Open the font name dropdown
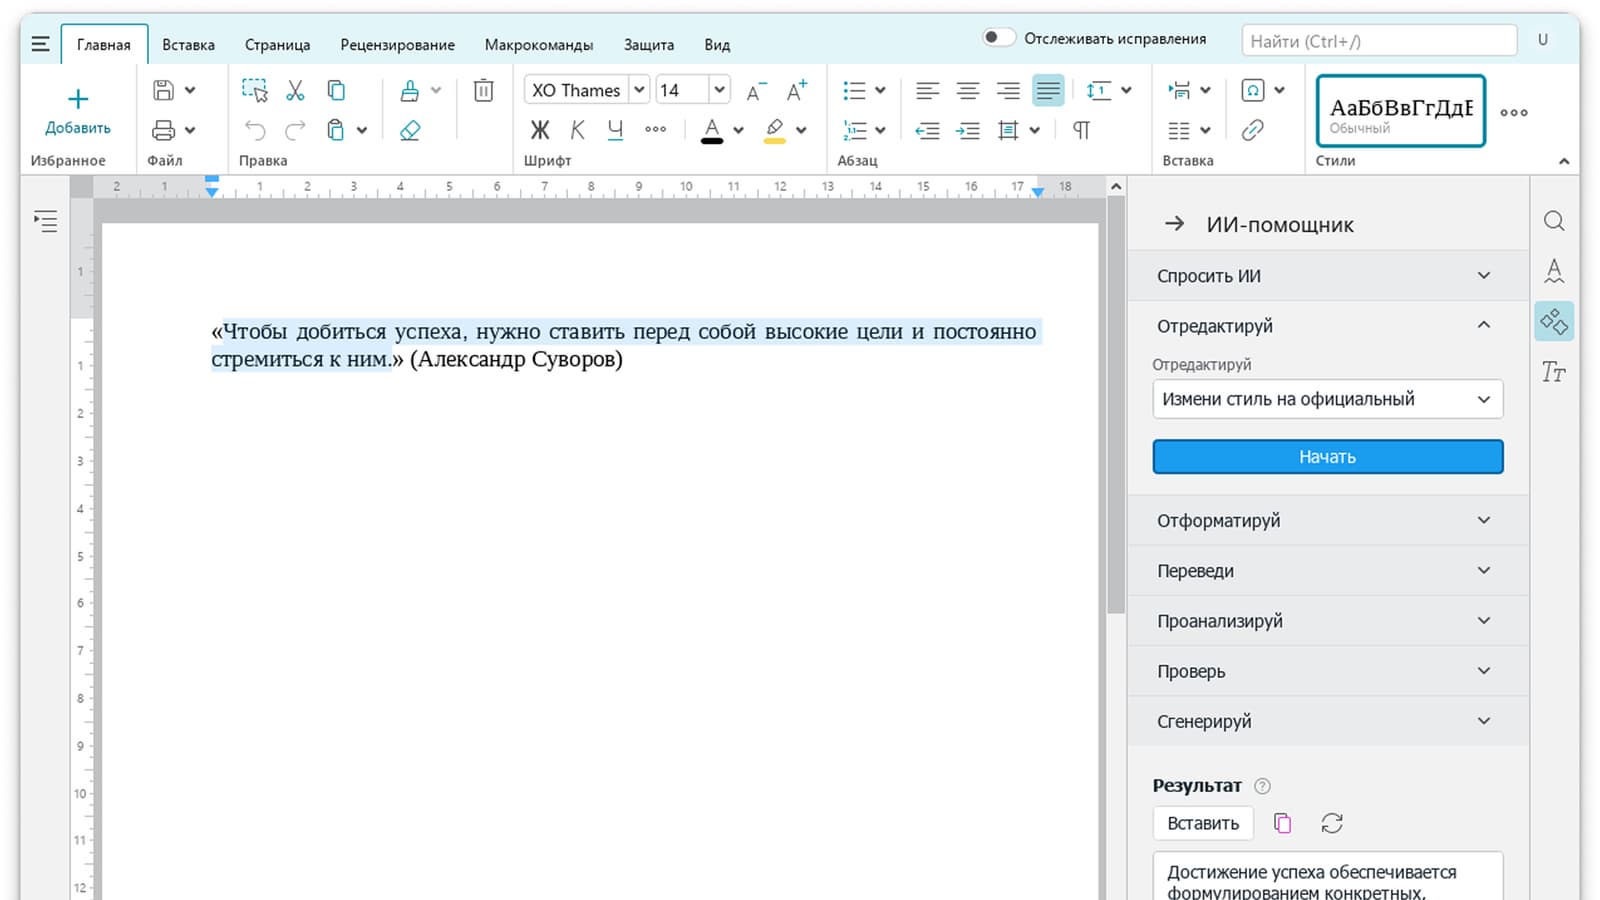 tap(639, 90)
